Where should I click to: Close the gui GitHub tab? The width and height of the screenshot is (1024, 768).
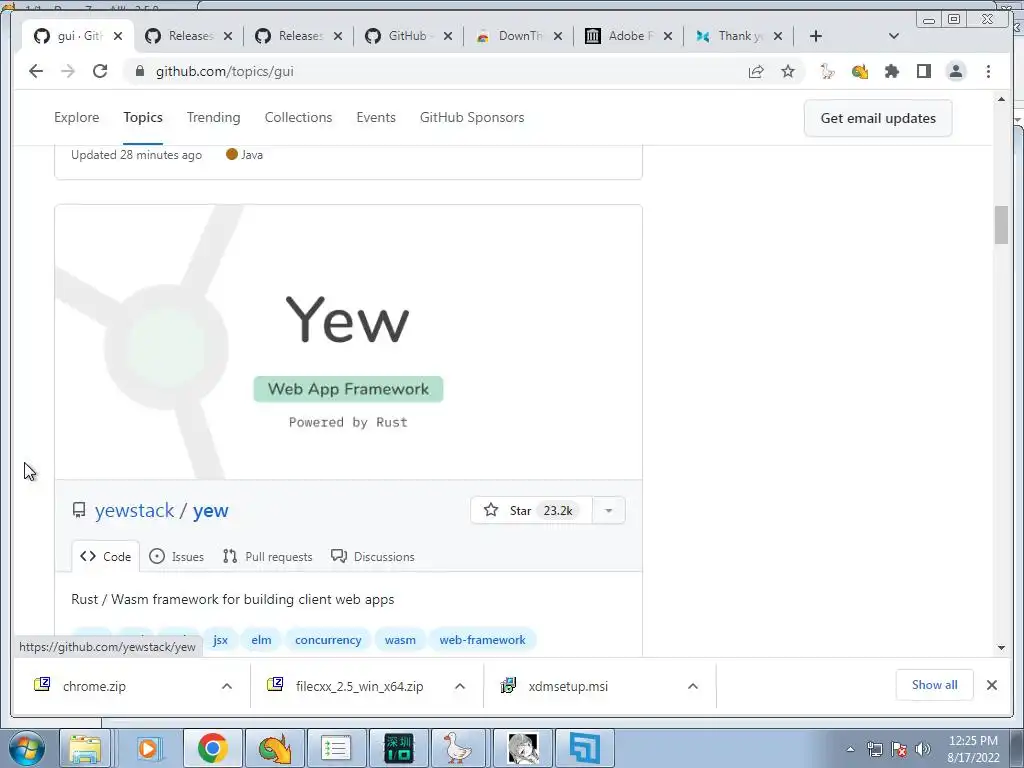click(118, 36)
